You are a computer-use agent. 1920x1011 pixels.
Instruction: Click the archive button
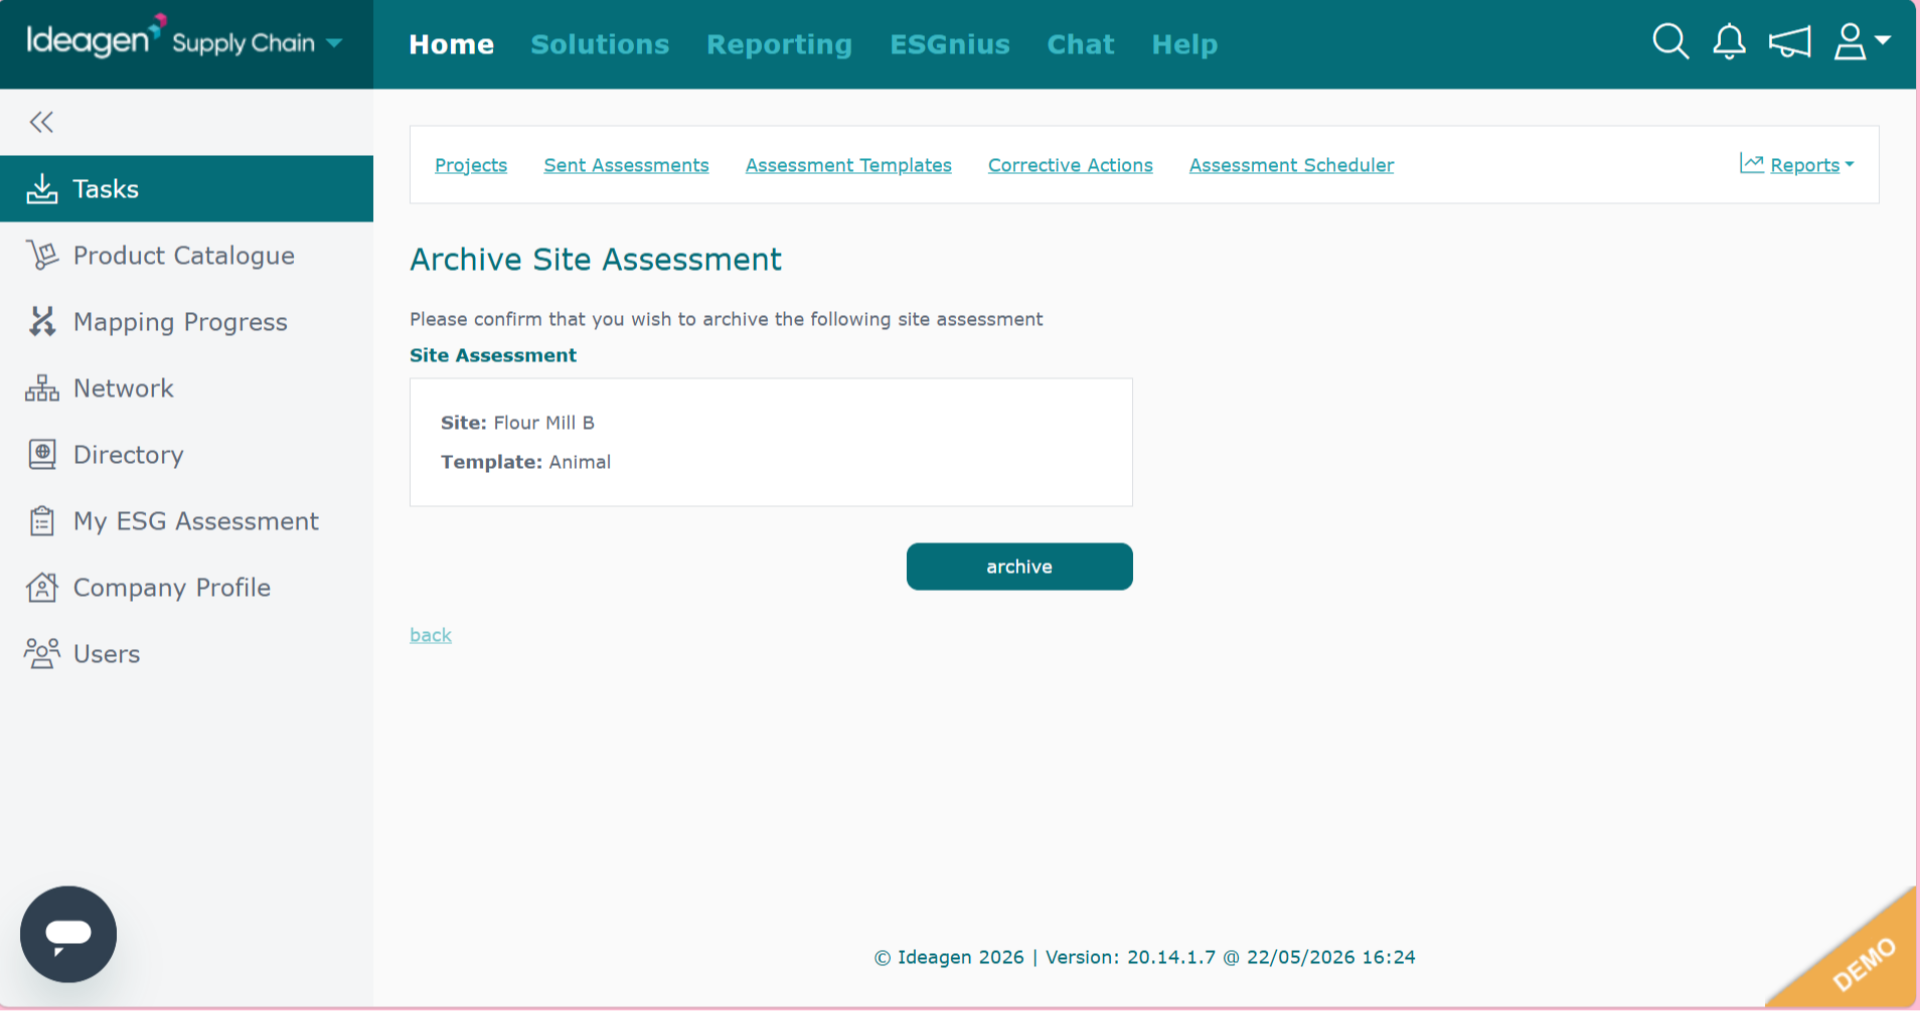point(1019,566)
